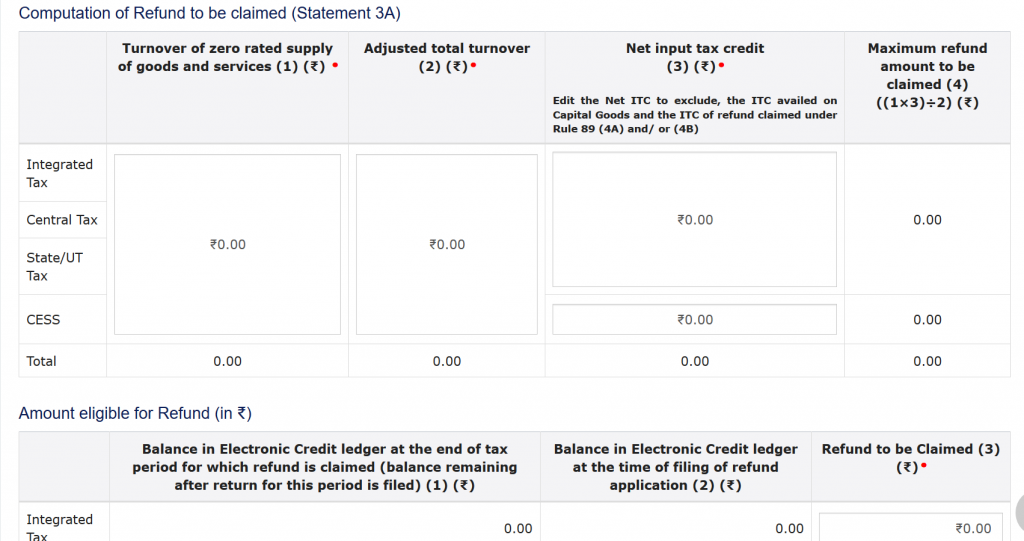This screenshot has height=541, width=1024.
Task: Click CESS maximum refund amount 0.00
Action: click(927, 320)
